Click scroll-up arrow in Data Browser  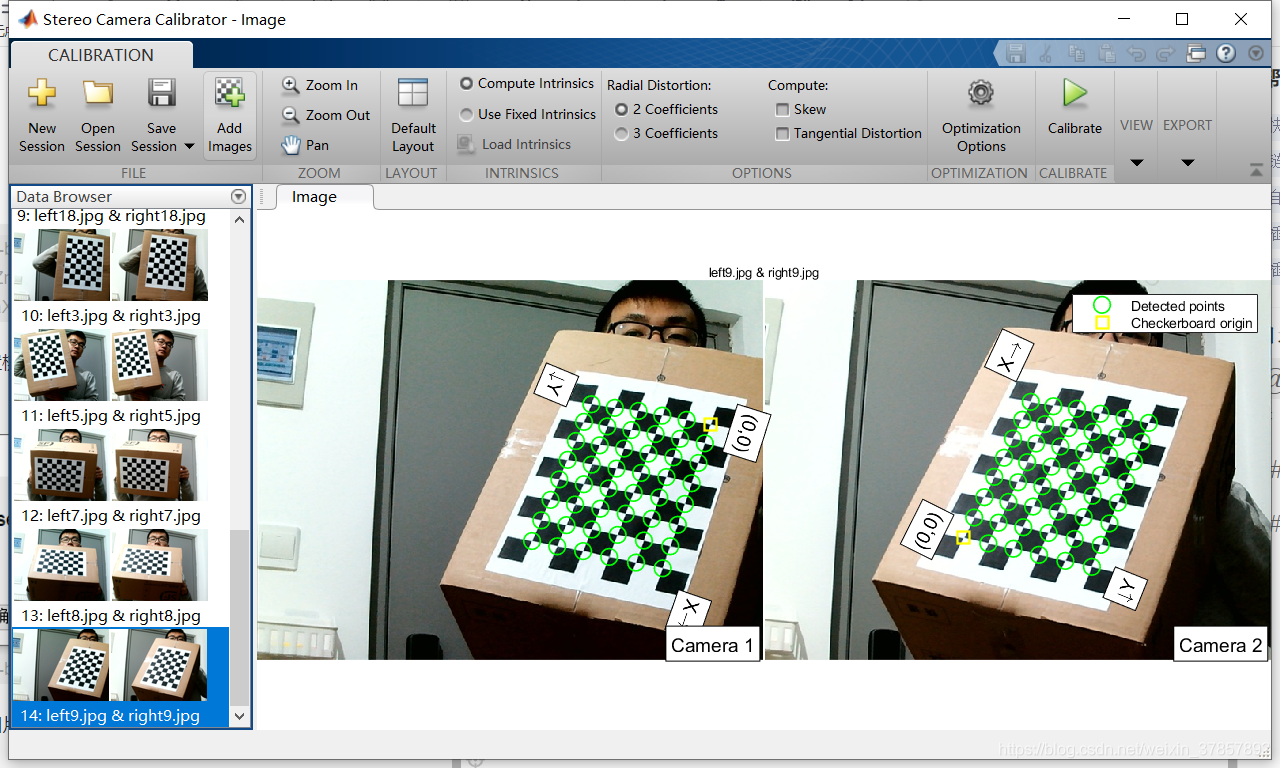[239, 219]
